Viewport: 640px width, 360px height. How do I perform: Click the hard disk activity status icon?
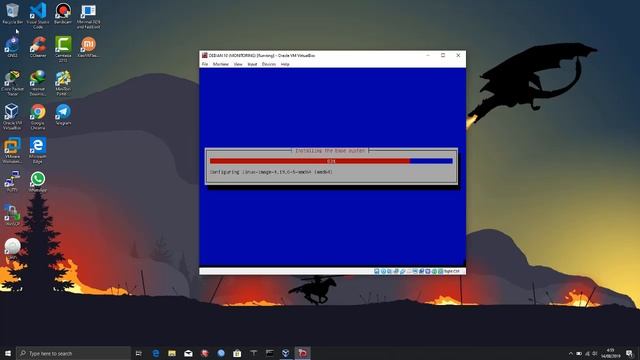click(x=377, y=271)
